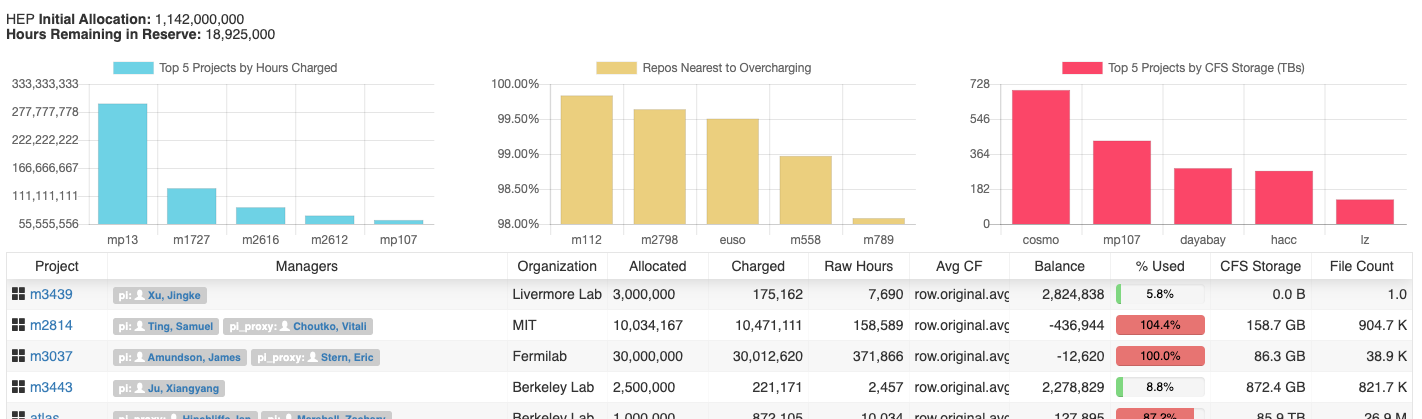The height and width of the screenshot is (419, 1422).
Task: Click the cosmo bar in CFS Storage chart
Action: 1040,157
